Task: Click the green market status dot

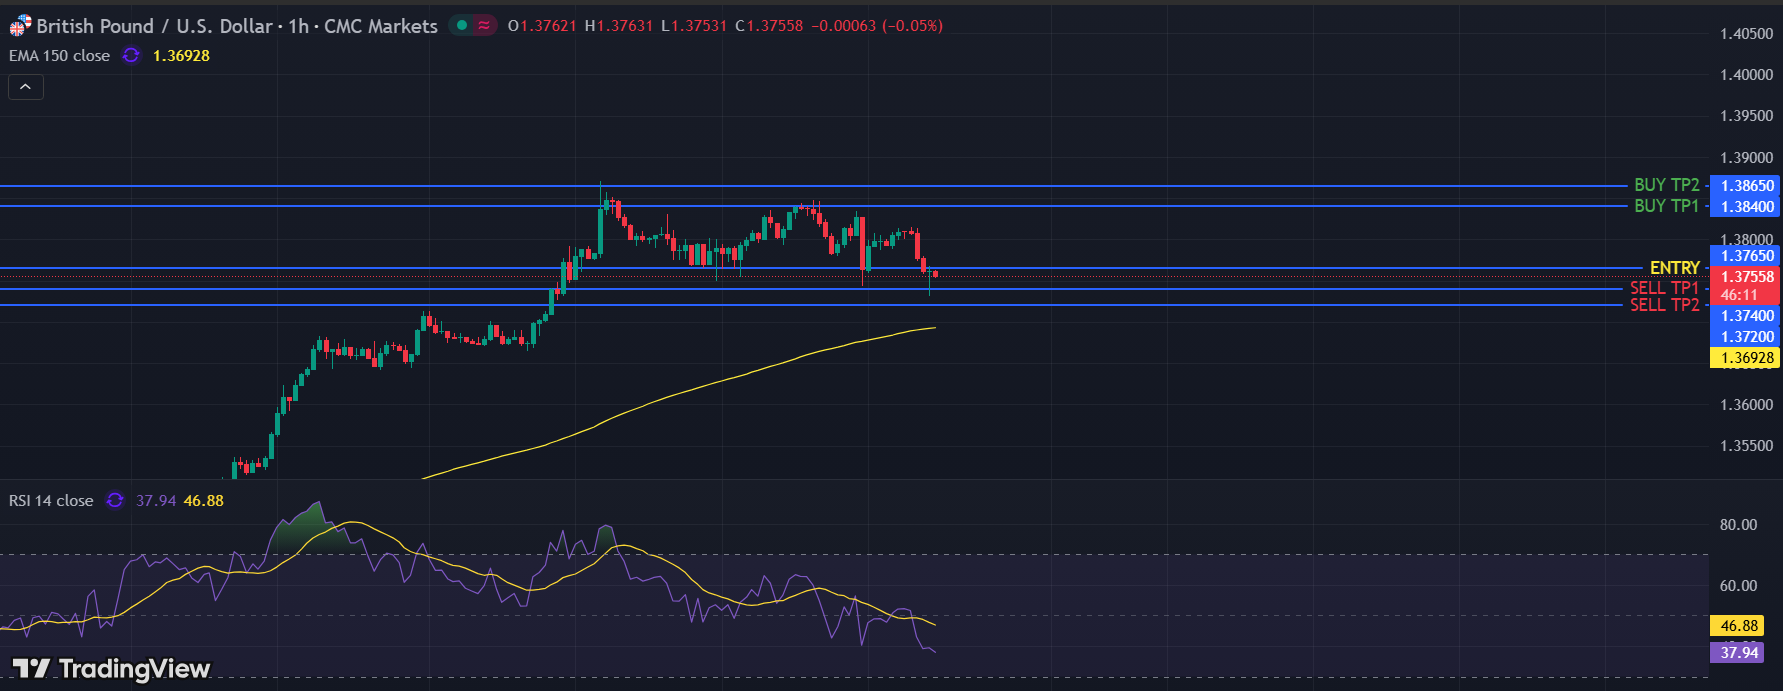Action: (462, 25)
